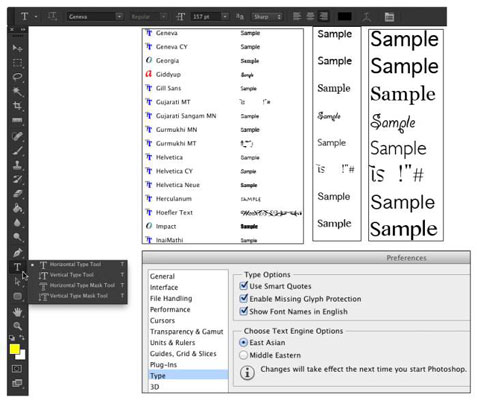Select the Zoom magnifier tool
The width and height of the screenshot is (477, 400).
click(x=17, y=326)
